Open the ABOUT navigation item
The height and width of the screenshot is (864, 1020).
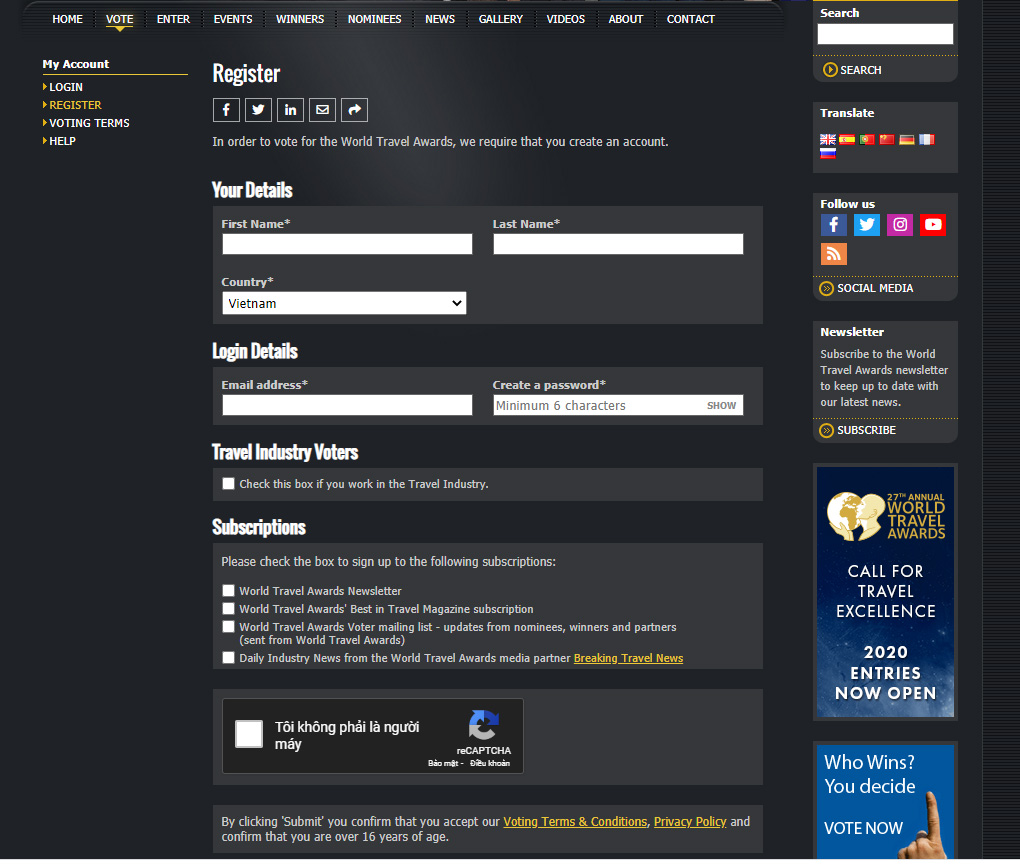[626, 20]
